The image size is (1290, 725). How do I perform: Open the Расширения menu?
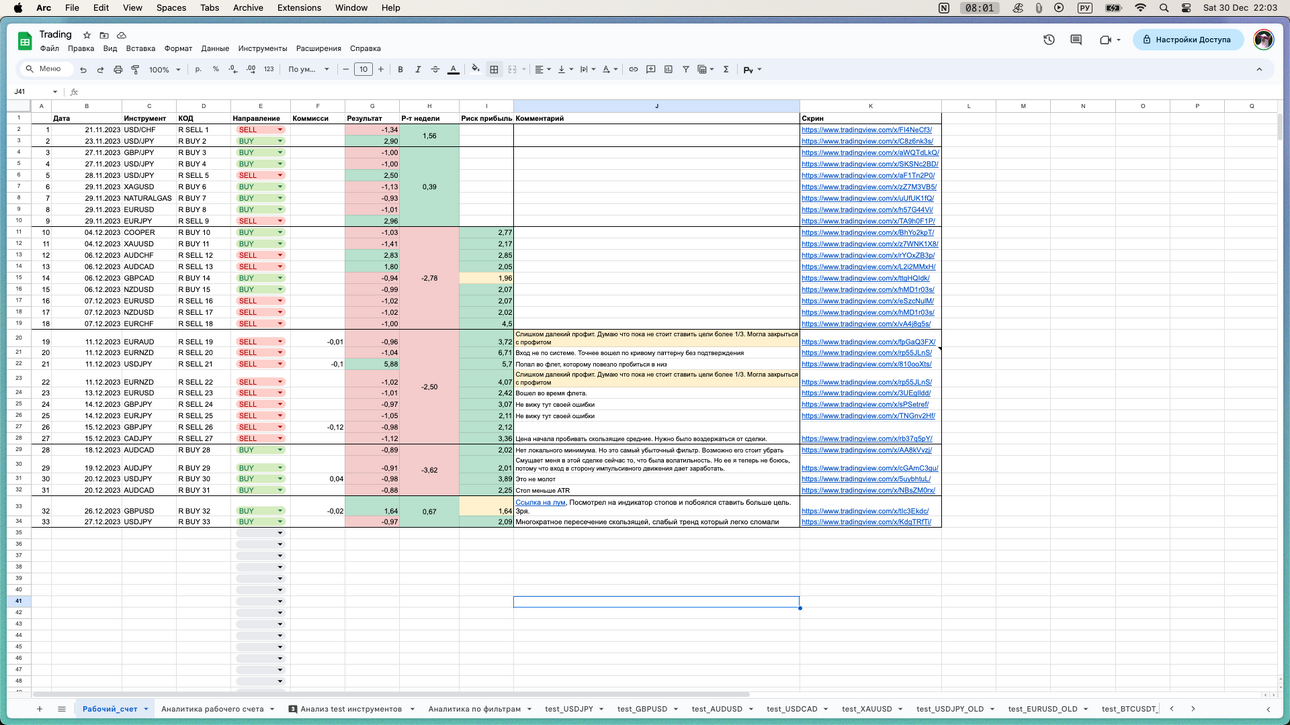[318, 48]
